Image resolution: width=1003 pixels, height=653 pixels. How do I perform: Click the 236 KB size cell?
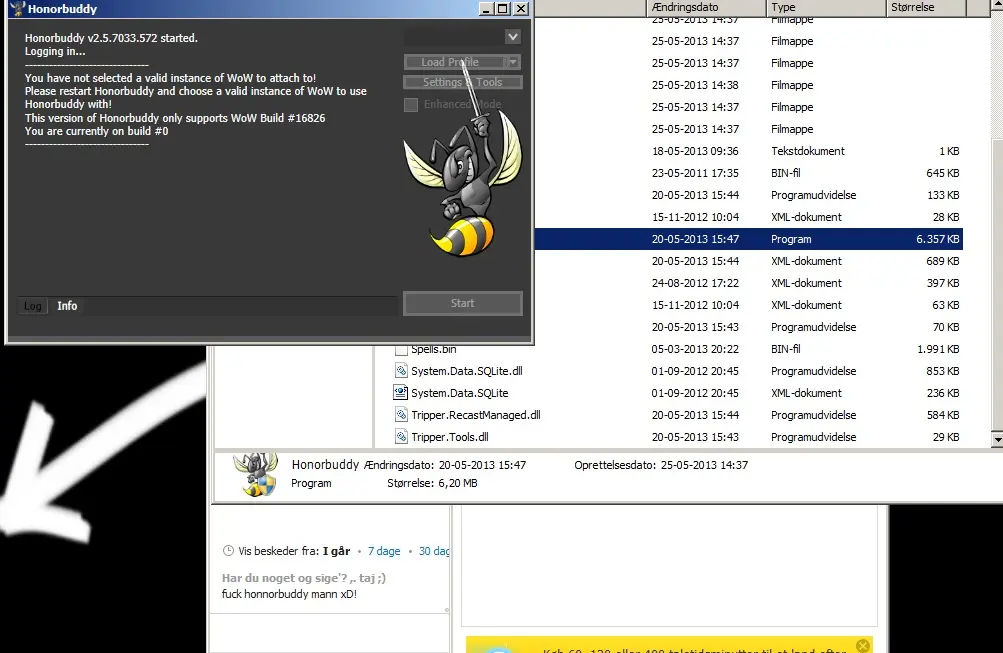pos(943,393)
